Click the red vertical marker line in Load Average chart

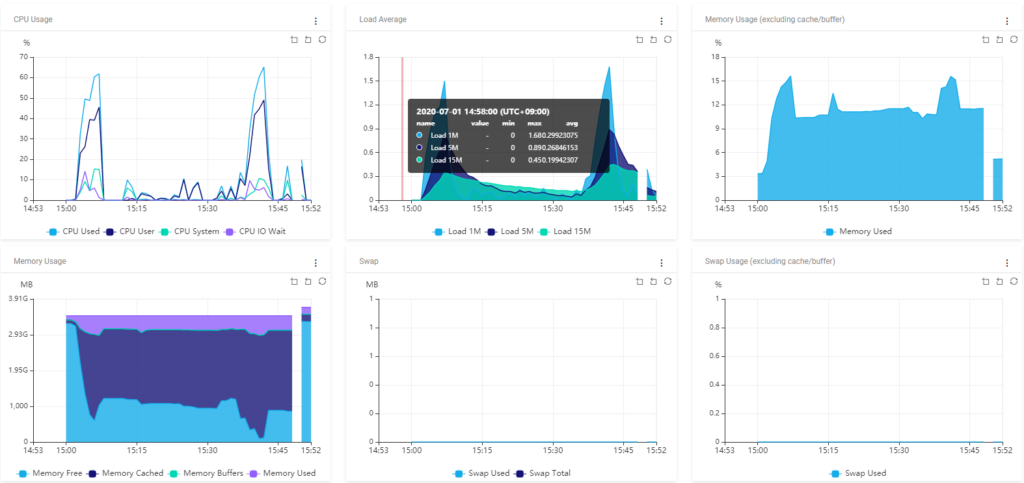pos(402,130)
